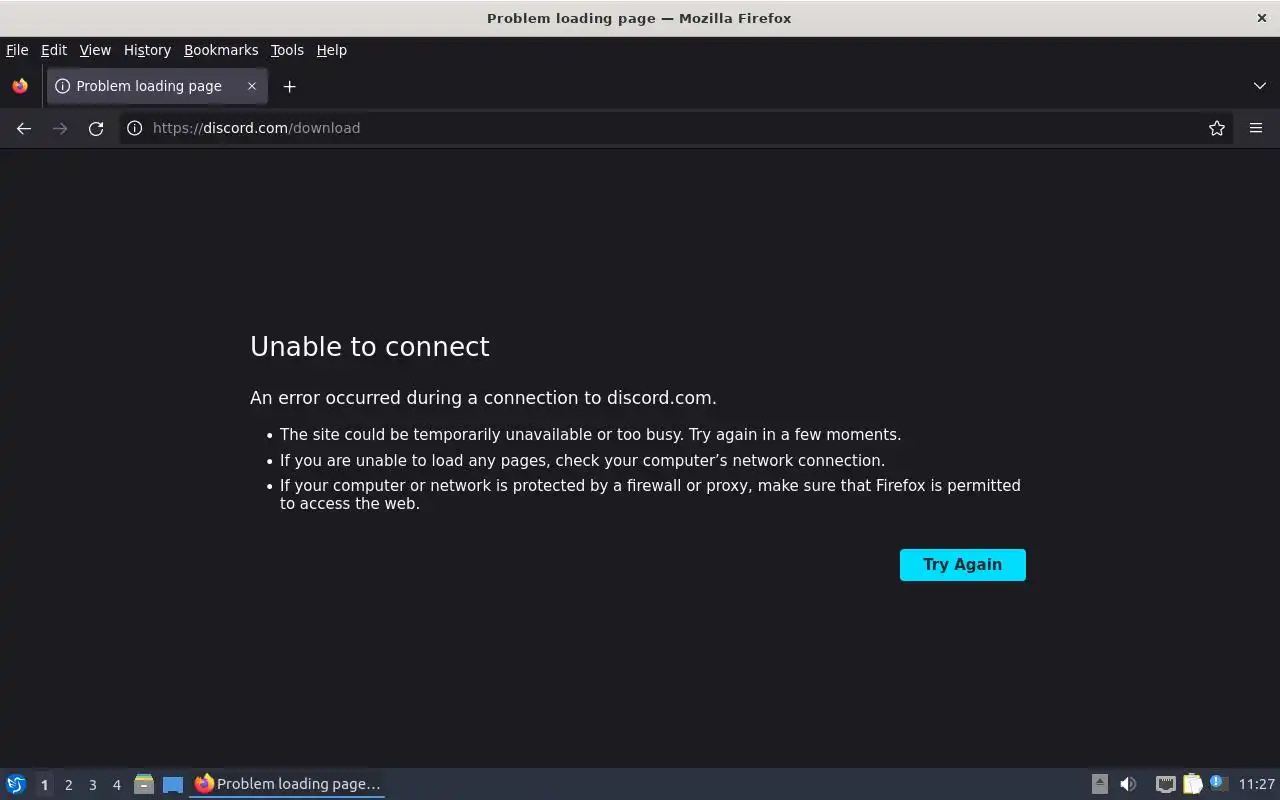The image size is (1280, 800).
Task: Open the Tools menu
Action: (x=287, y=50)
